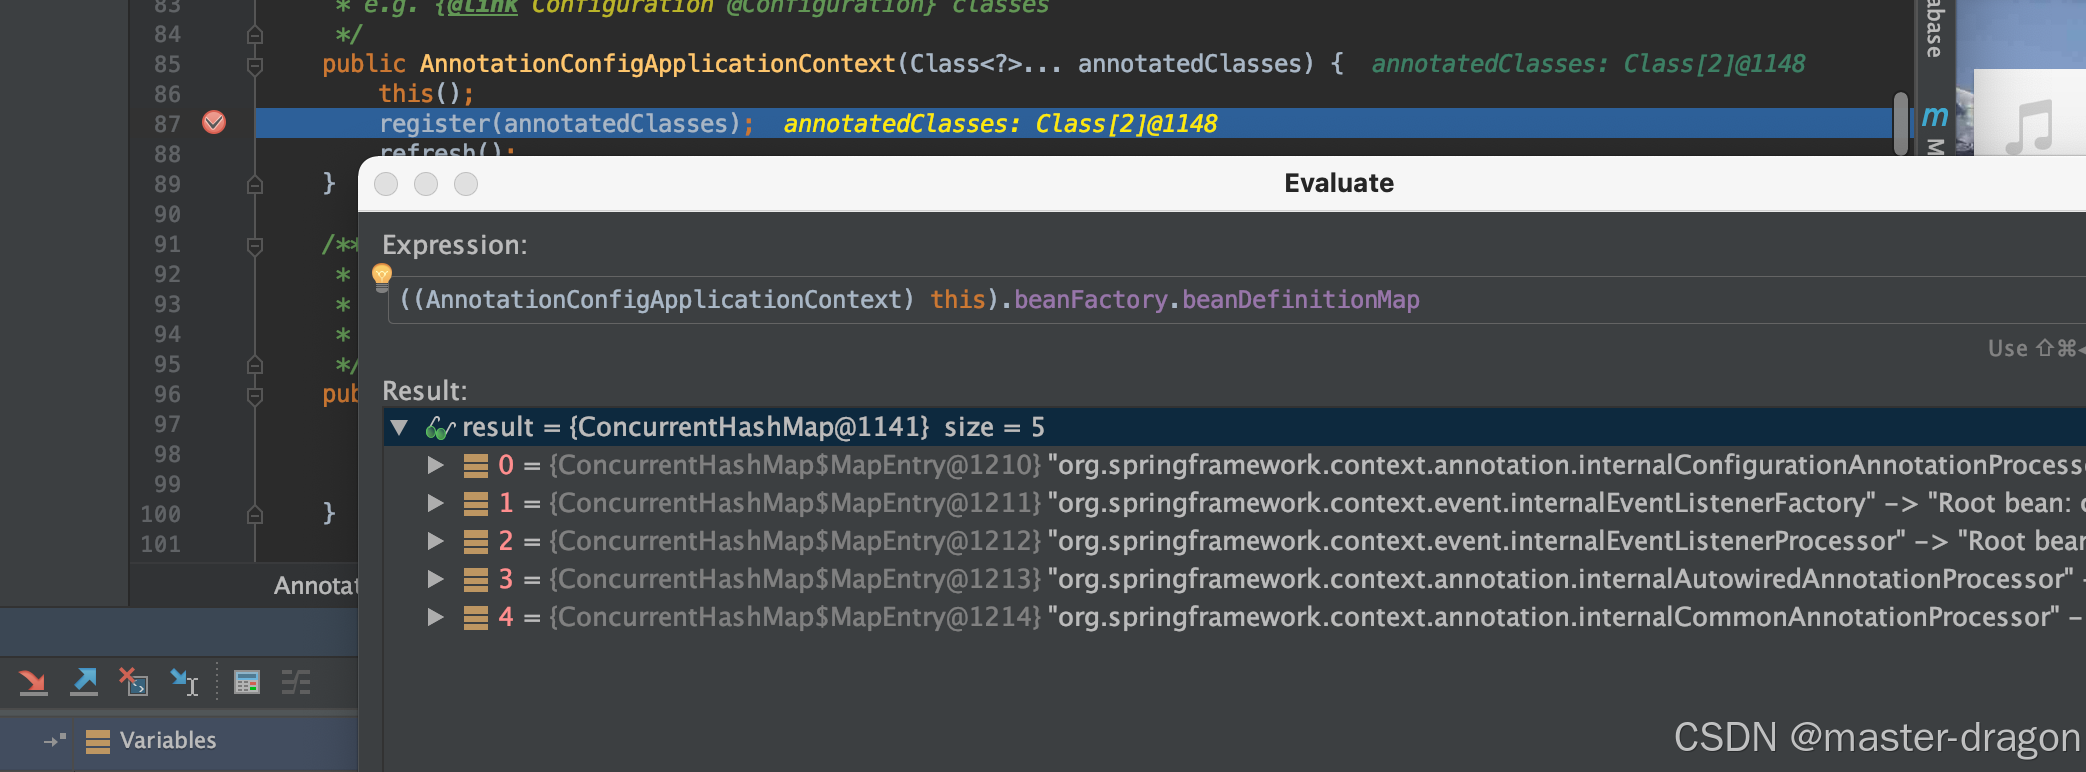Image resolution: width=2086 pixels, height=772 pixels.
Task: Click the music note file thumbnail
Action: [x=2029, y=112]
